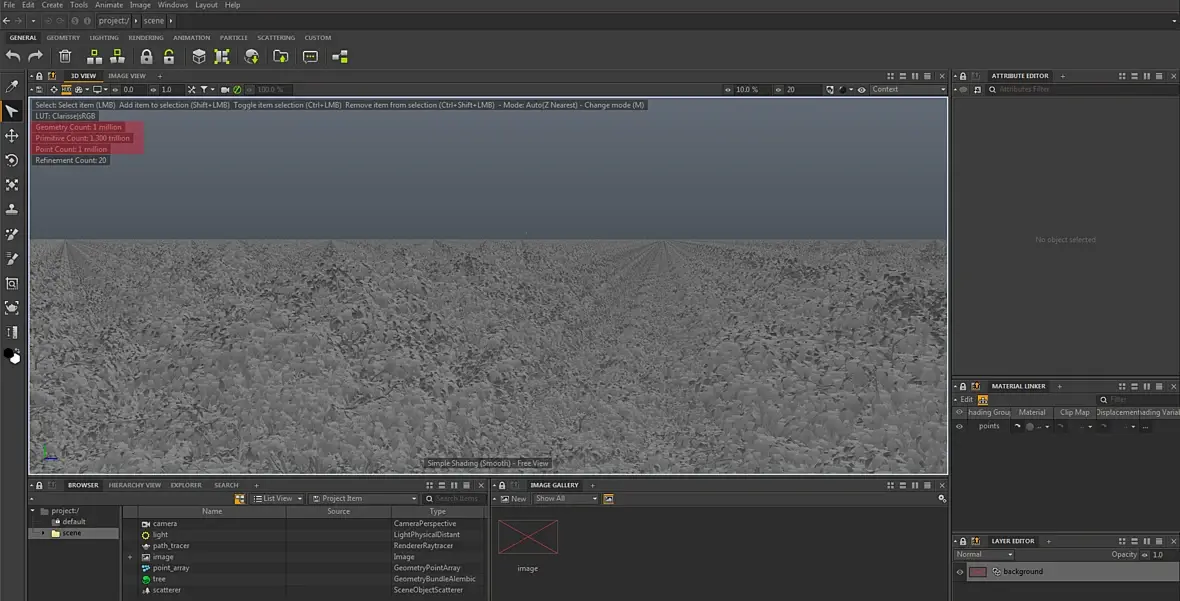Click the speech bubble annotation icon
The height and width of the screenshot is (601, 1180).
coord(310,57)
